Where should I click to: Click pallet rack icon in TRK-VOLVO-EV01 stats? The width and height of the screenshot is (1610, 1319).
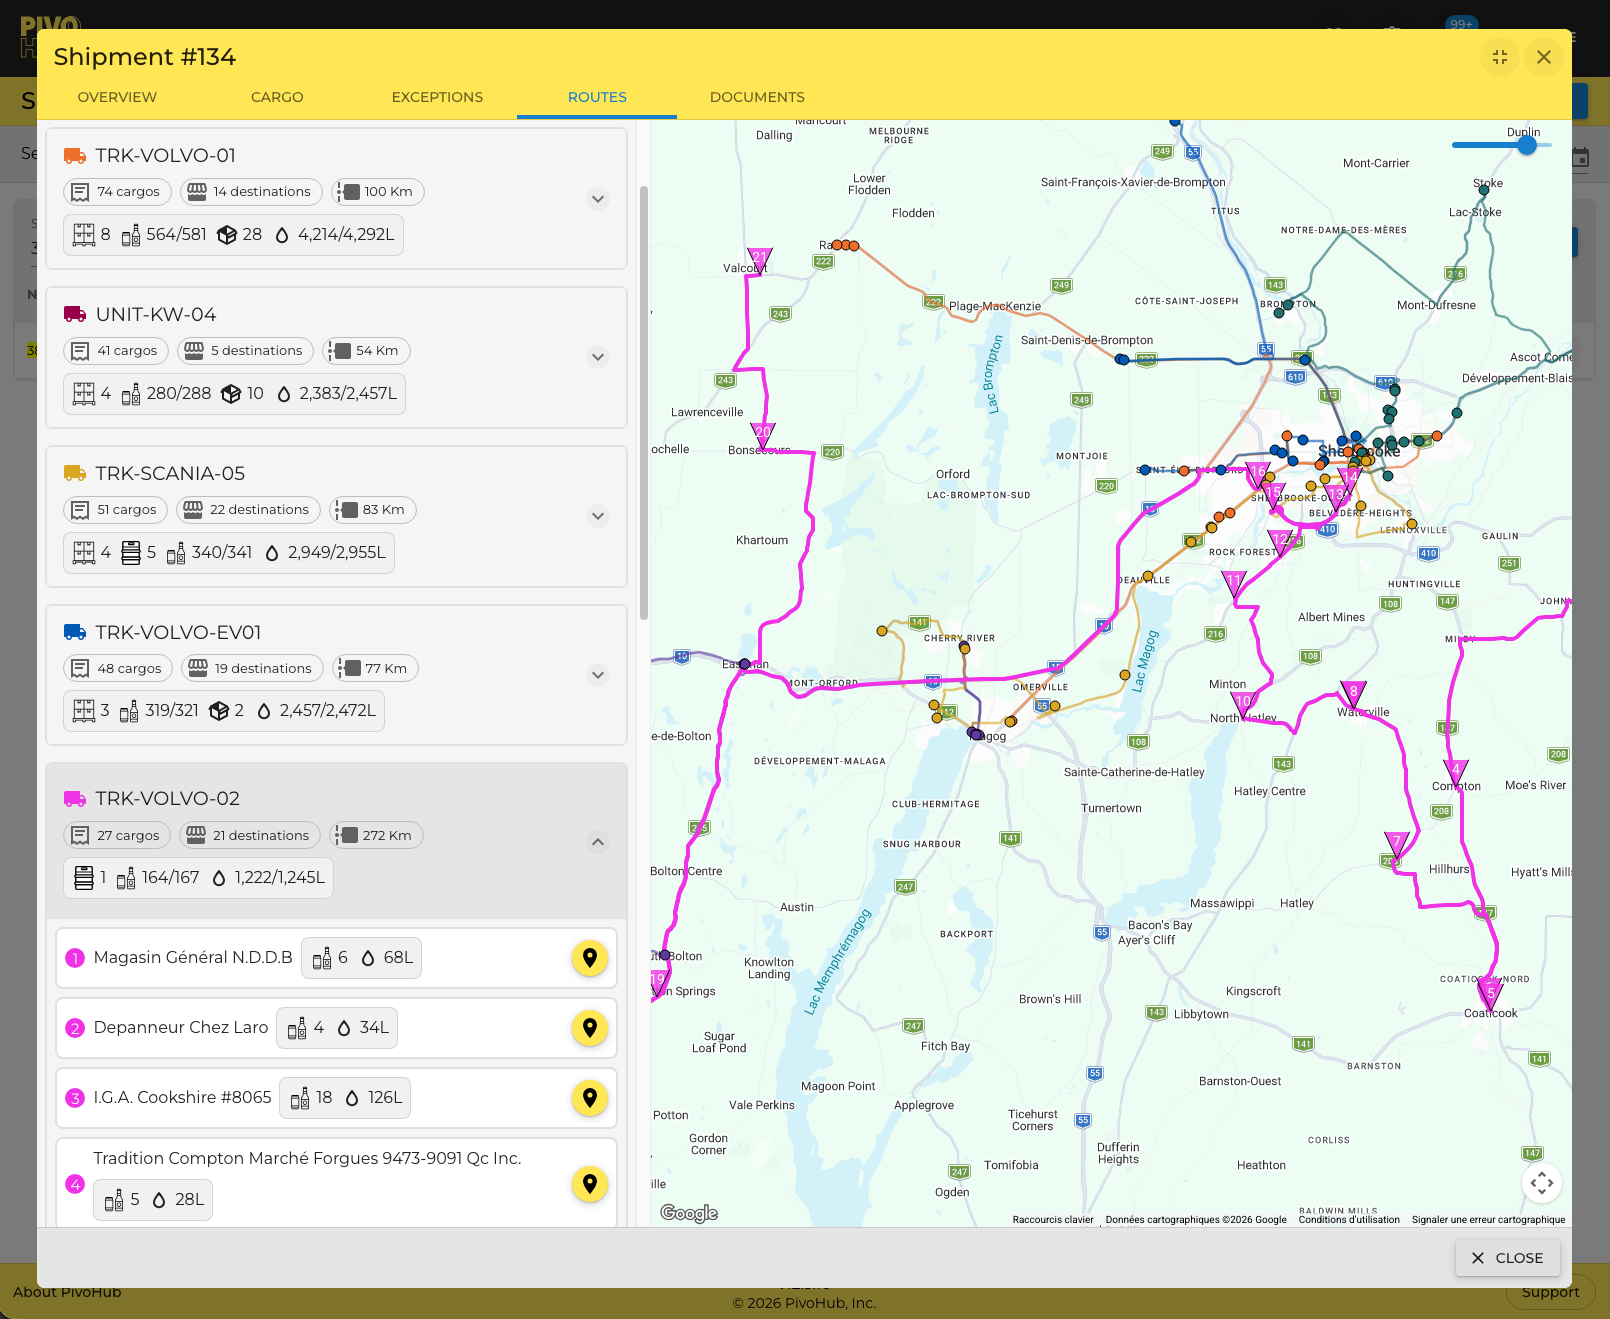tap(84, 711)
